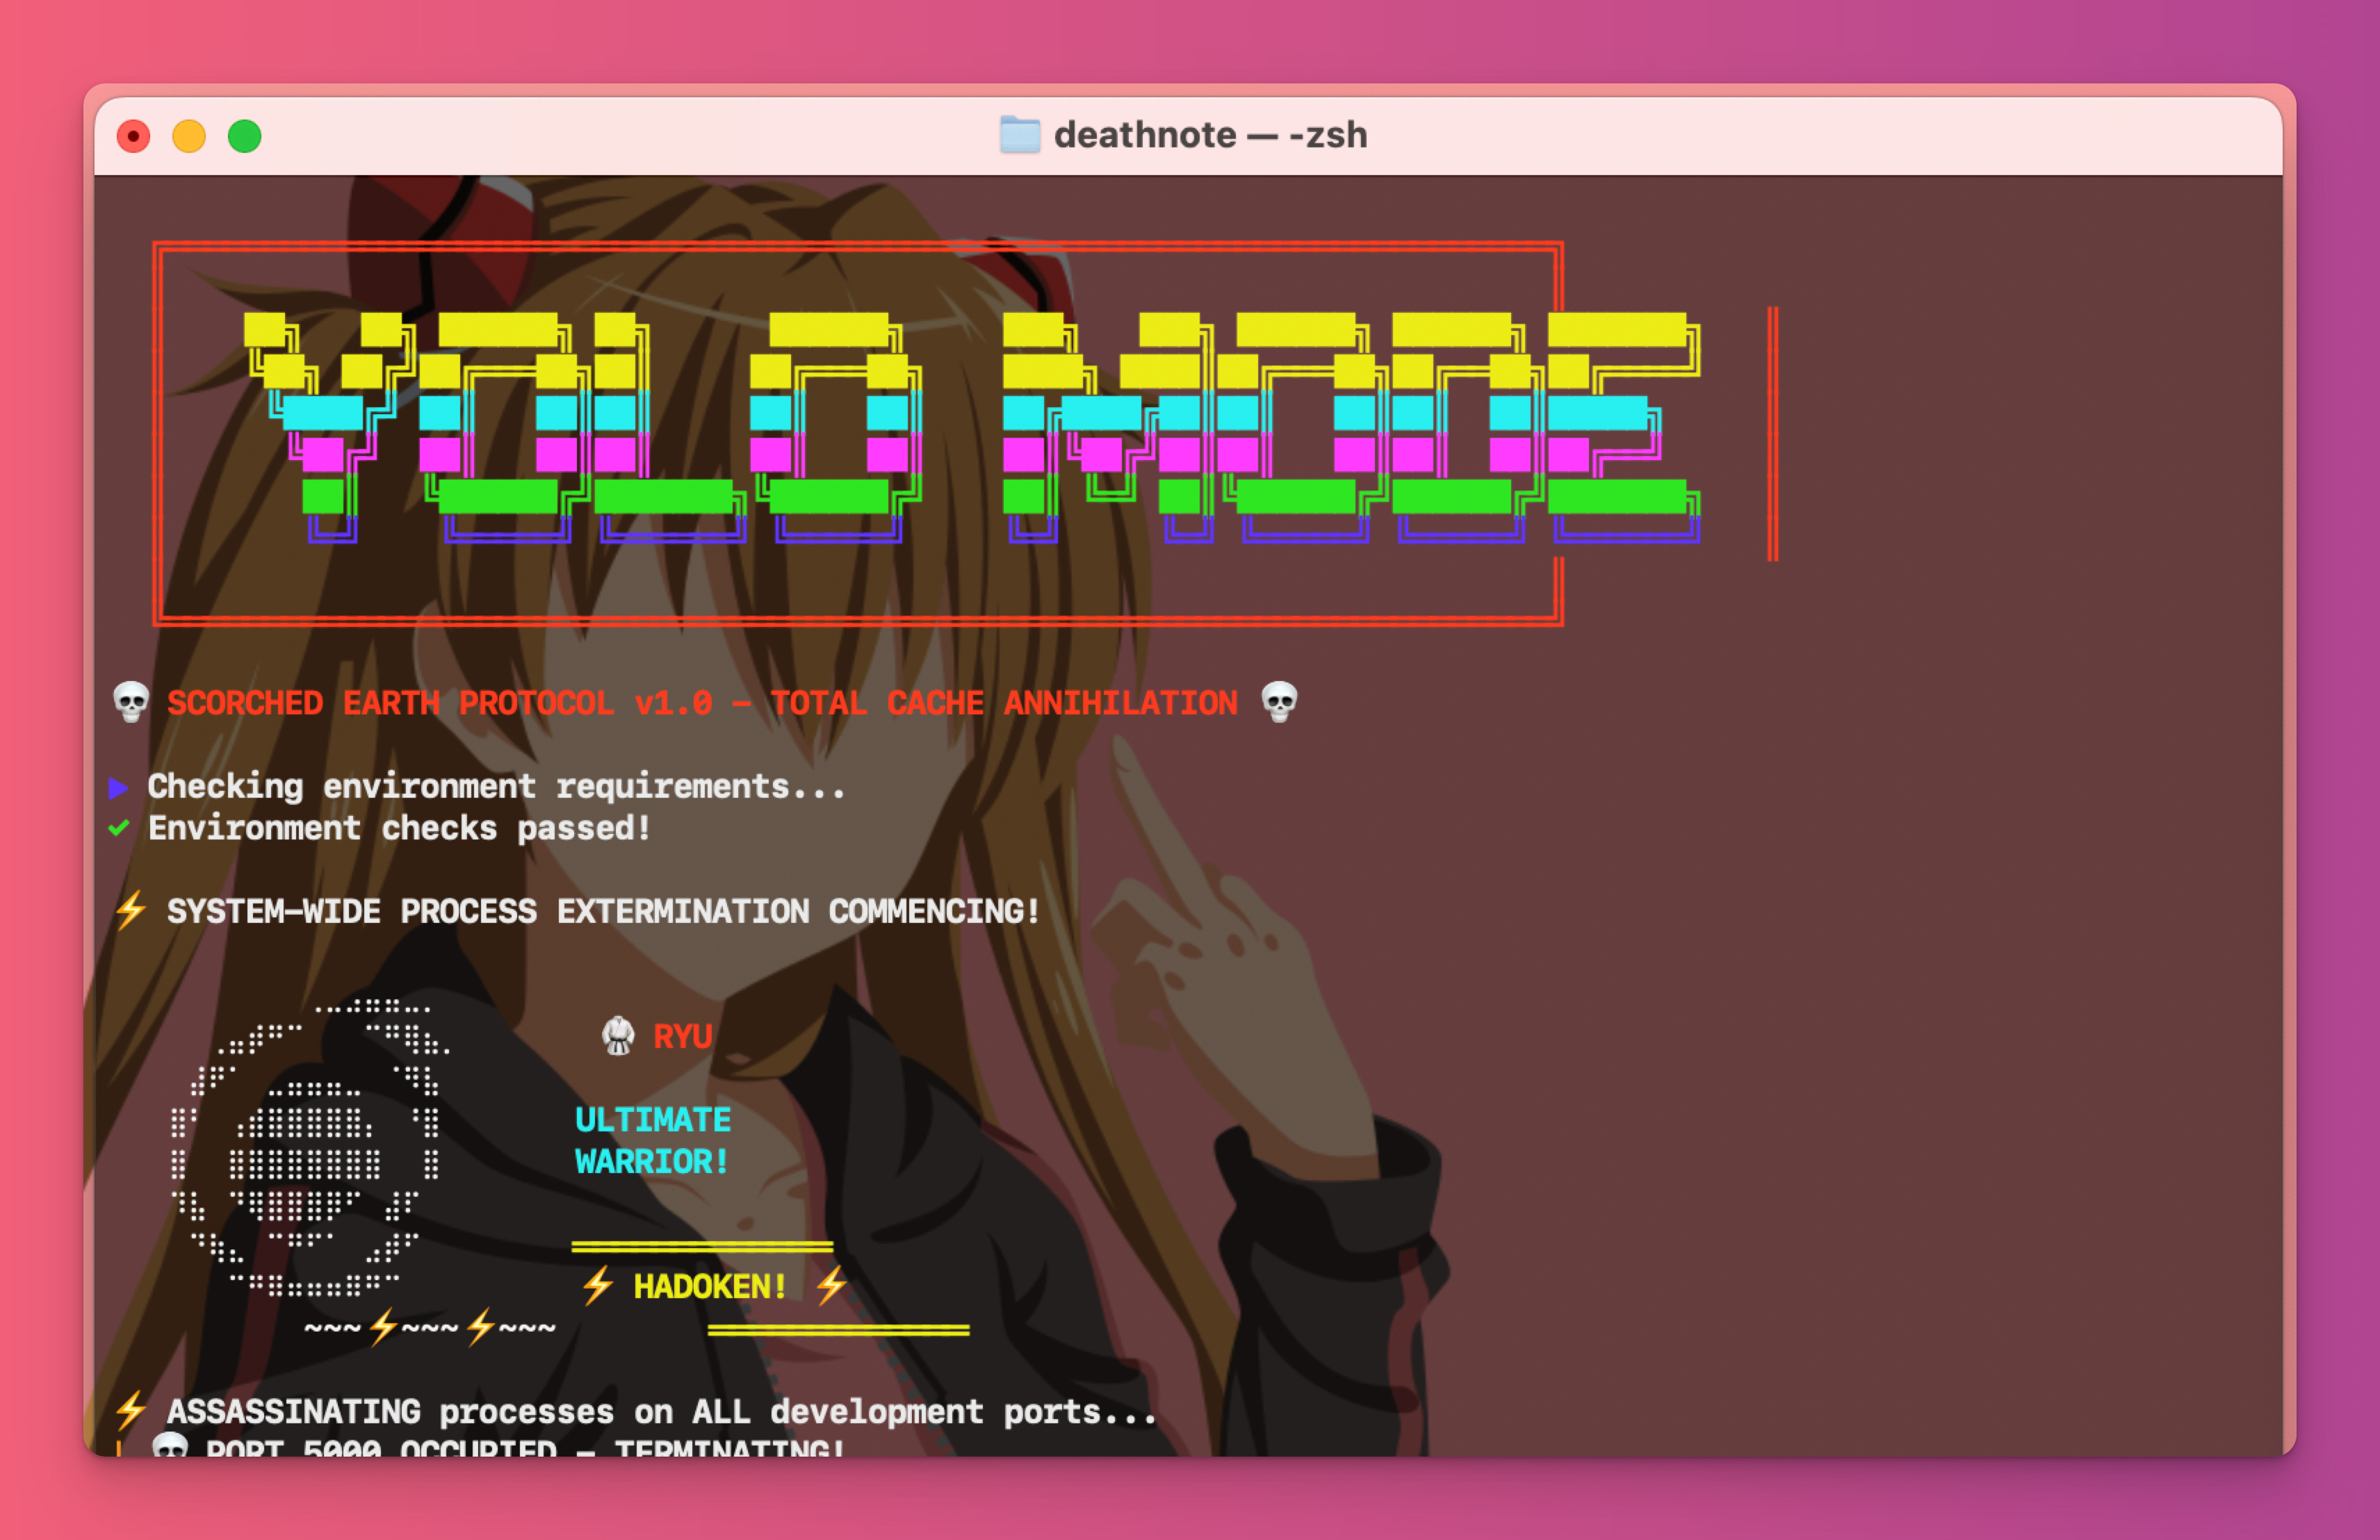The width and height of the screenshot is (2380, 1540).
Task: Click the blue arrow before Checking environment
Action: [x=118, y=788]
